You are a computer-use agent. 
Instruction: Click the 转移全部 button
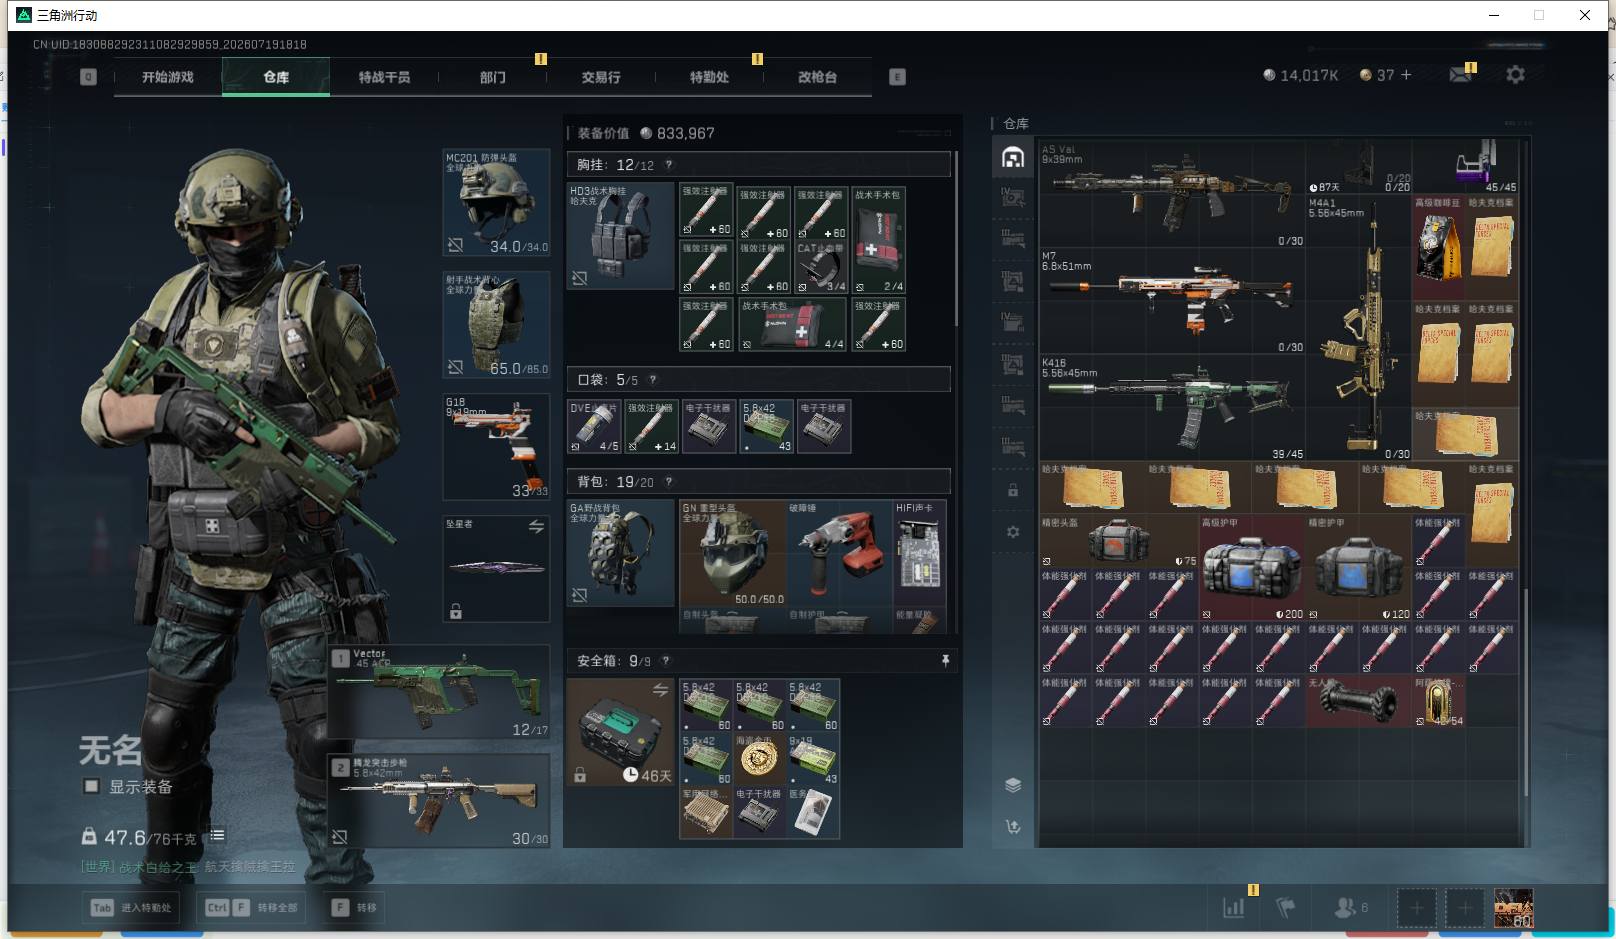coord(253,907)
